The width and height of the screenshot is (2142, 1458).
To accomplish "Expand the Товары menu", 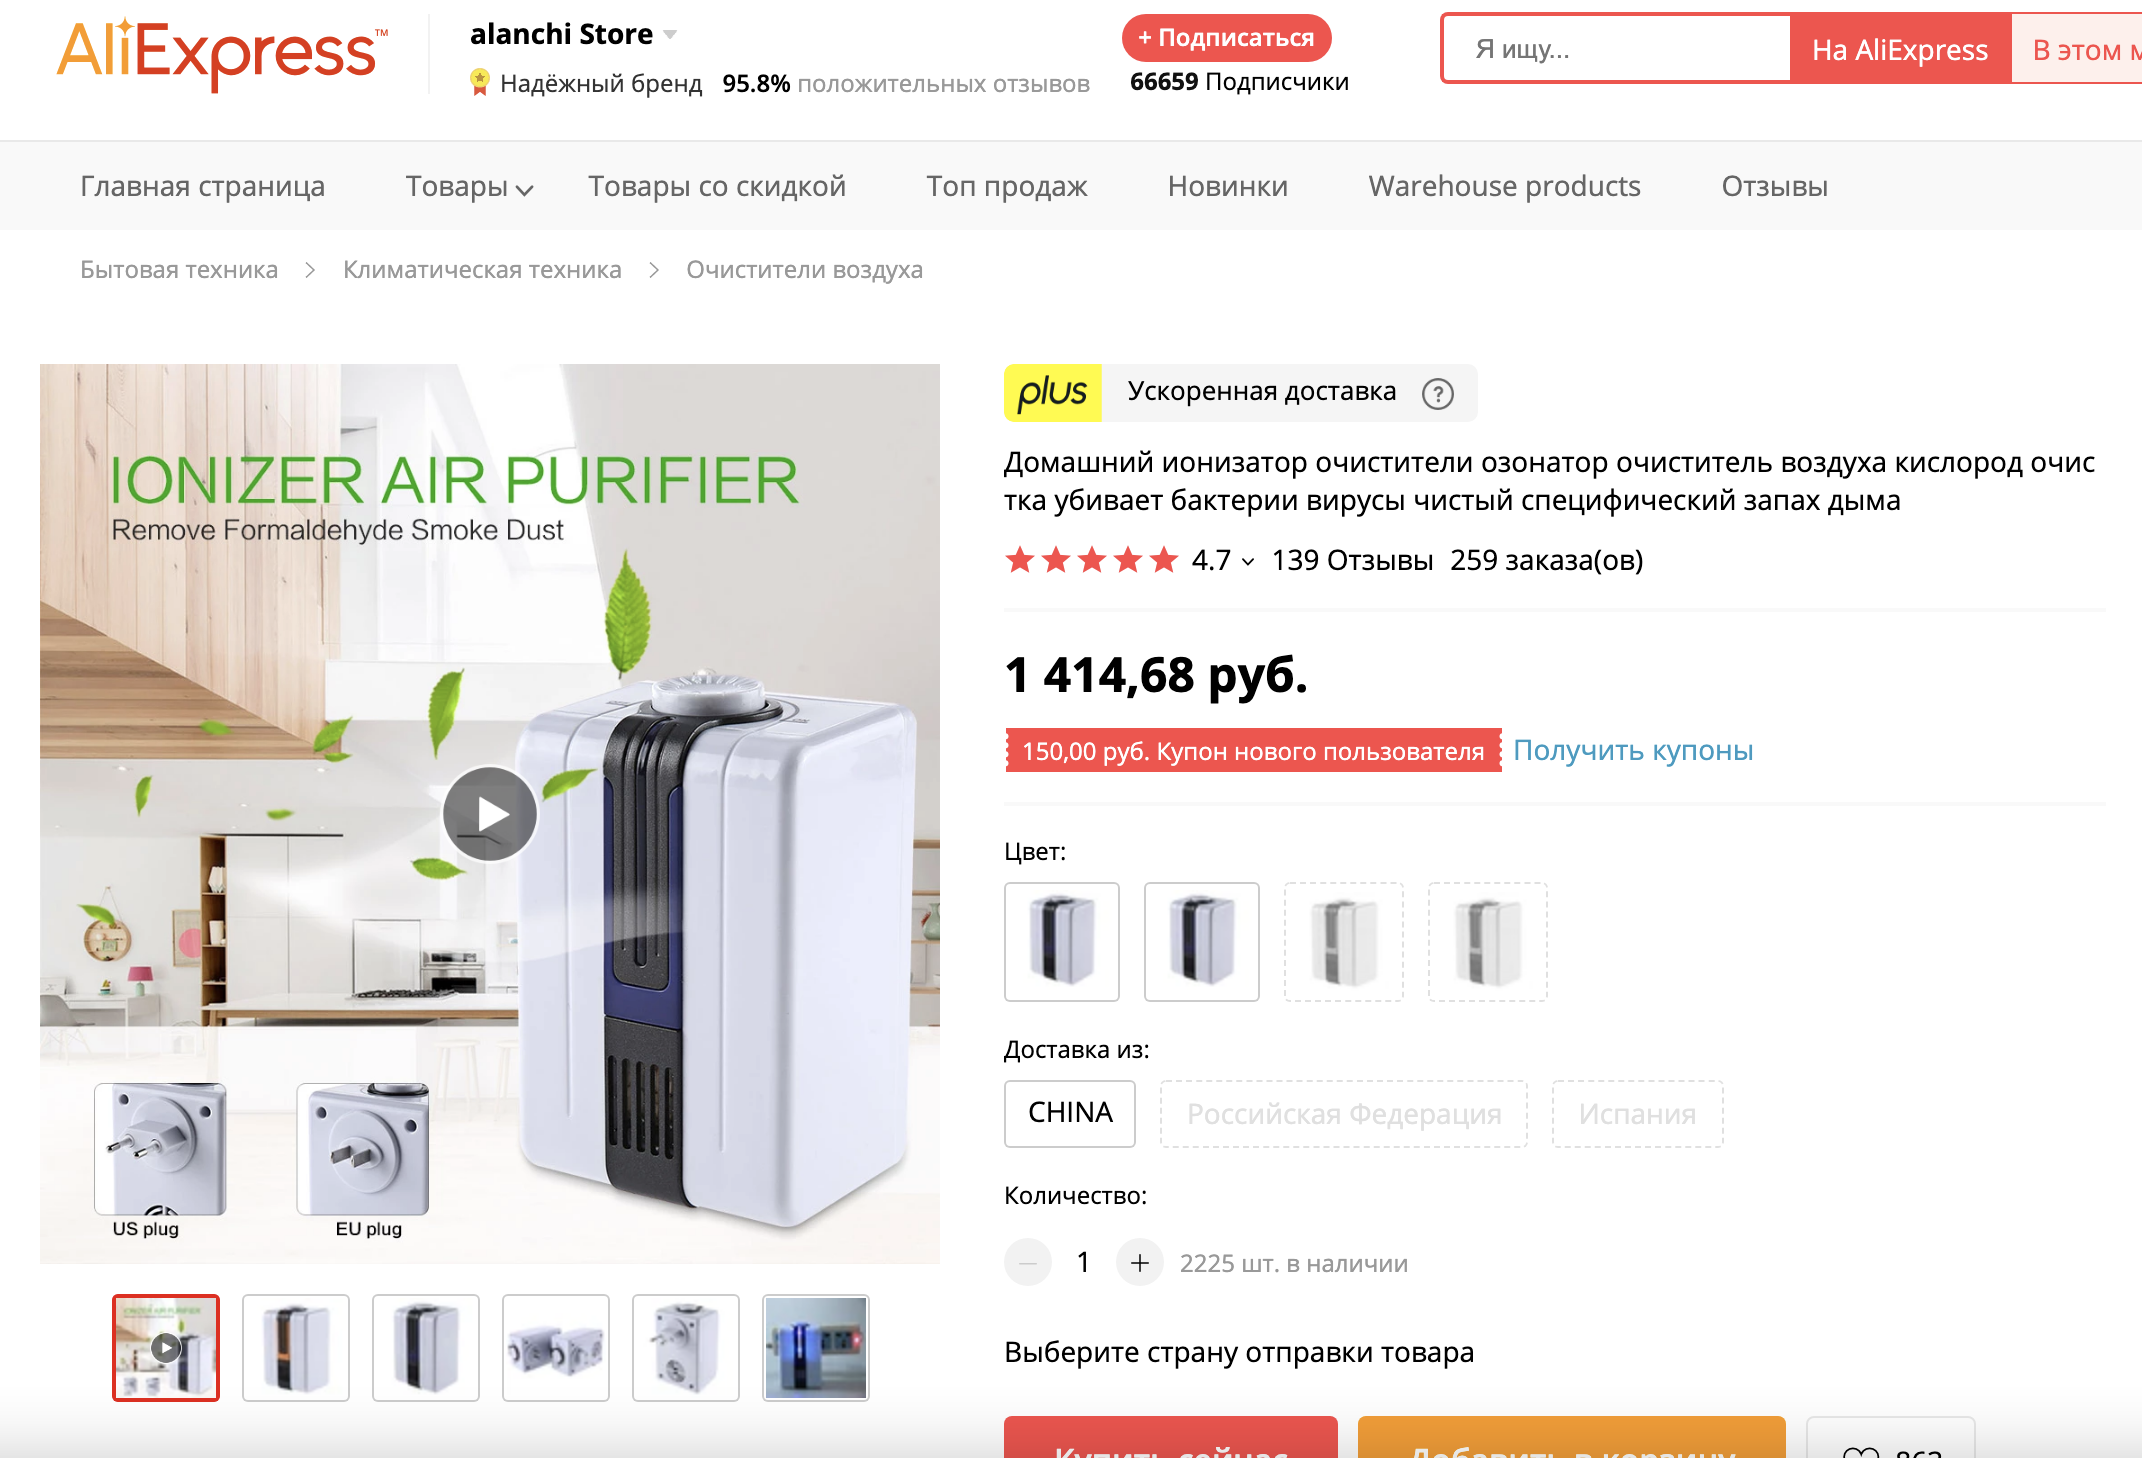I will coord(469,186).
